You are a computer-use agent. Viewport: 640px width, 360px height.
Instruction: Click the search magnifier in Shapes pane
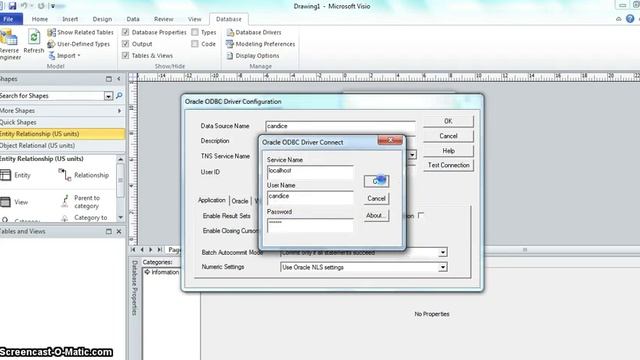coord(119,96)
